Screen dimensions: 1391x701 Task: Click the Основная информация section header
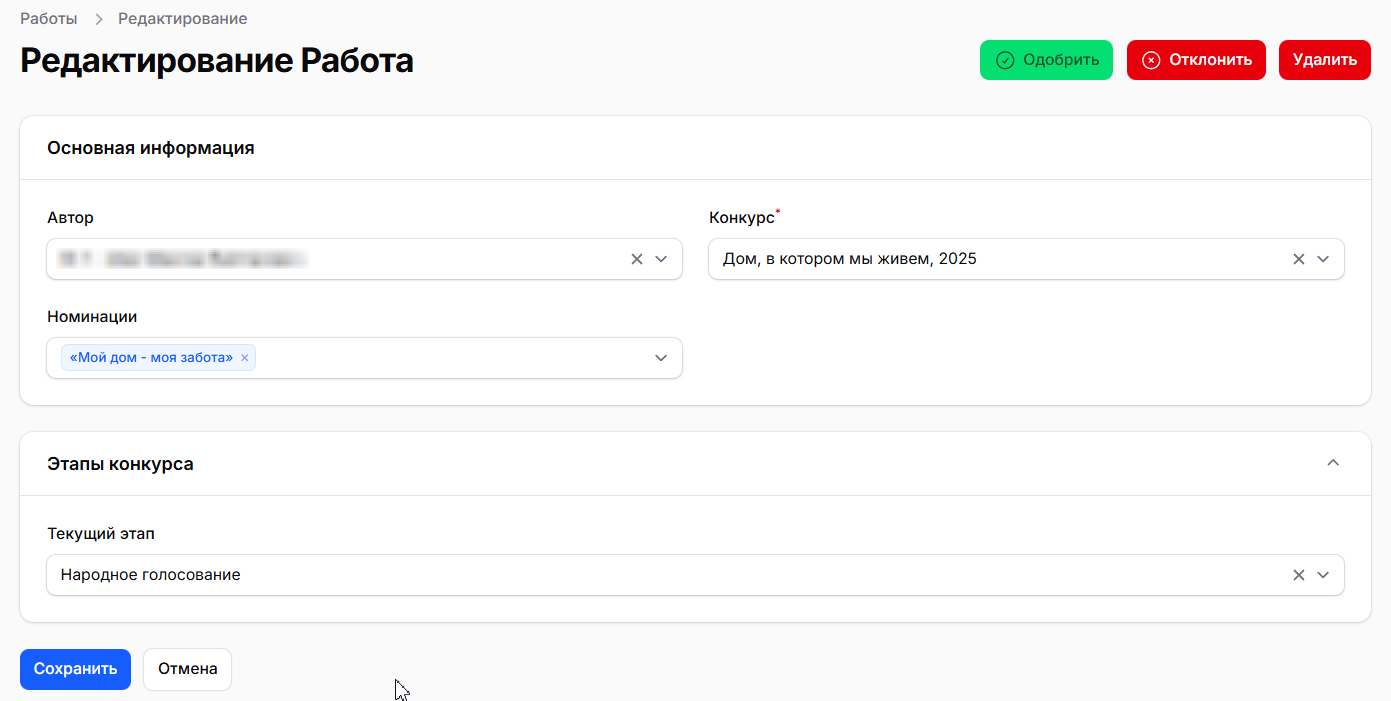(x=151, y=148)
